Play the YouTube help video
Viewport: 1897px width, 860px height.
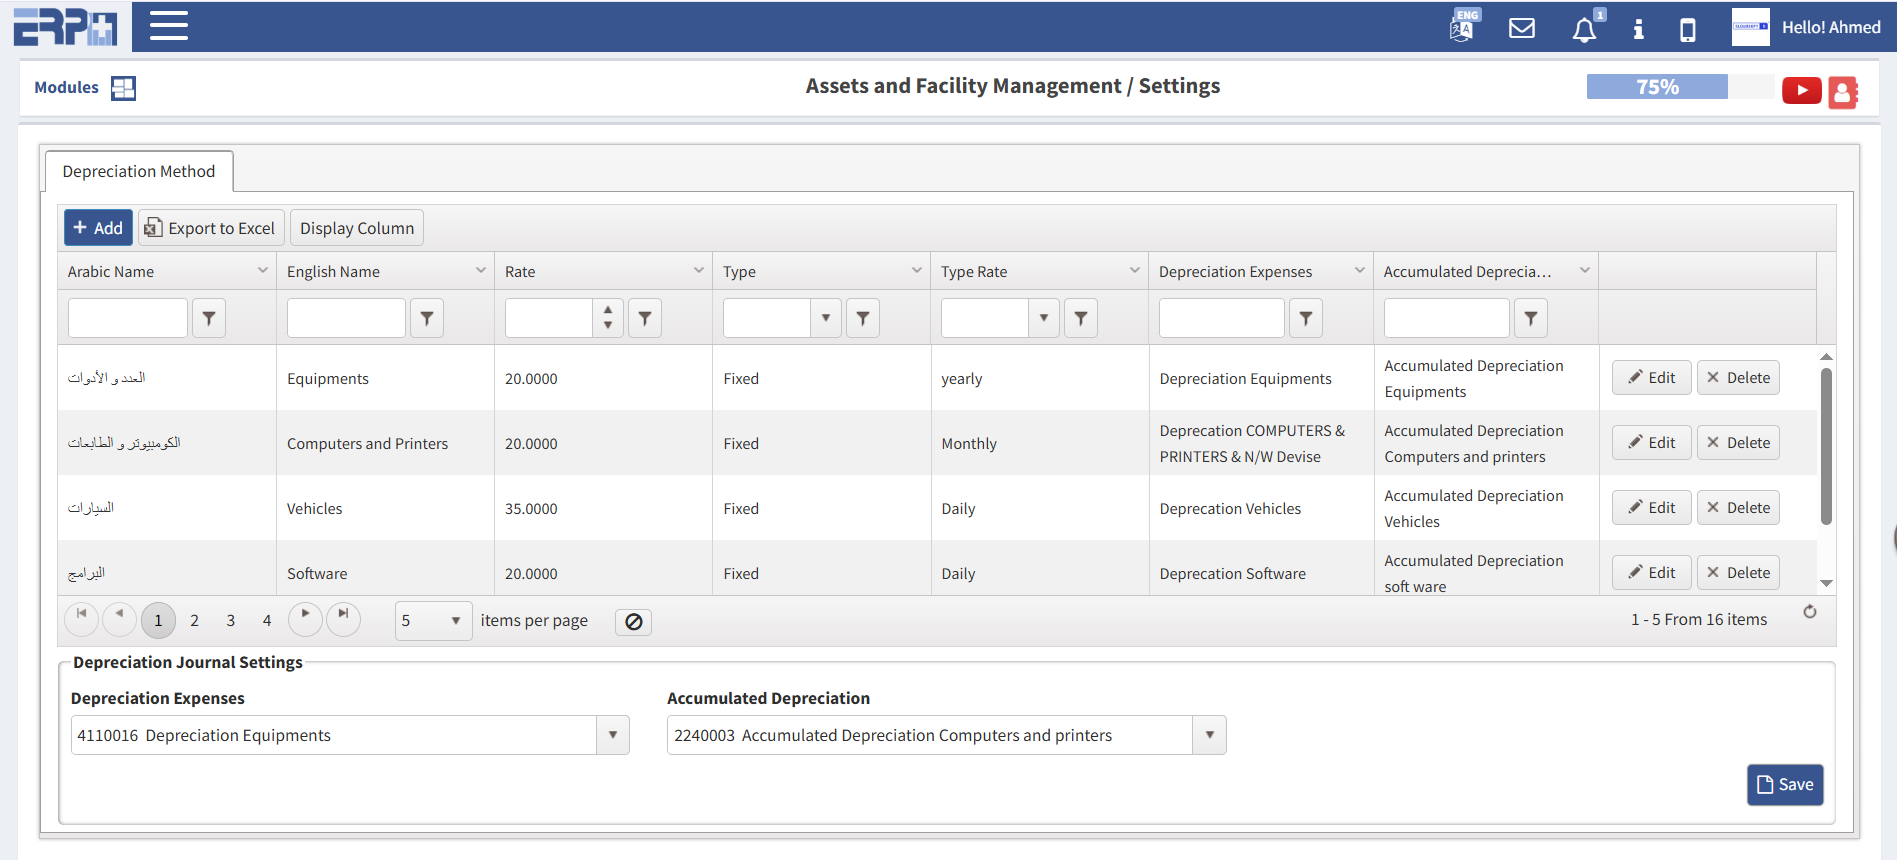point(1801,90)
